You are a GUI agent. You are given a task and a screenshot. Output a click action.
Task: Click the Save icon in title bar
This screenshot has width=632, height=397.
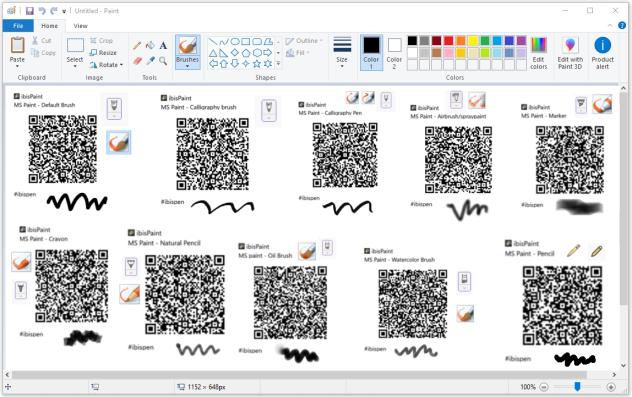(x=29, y=11)
